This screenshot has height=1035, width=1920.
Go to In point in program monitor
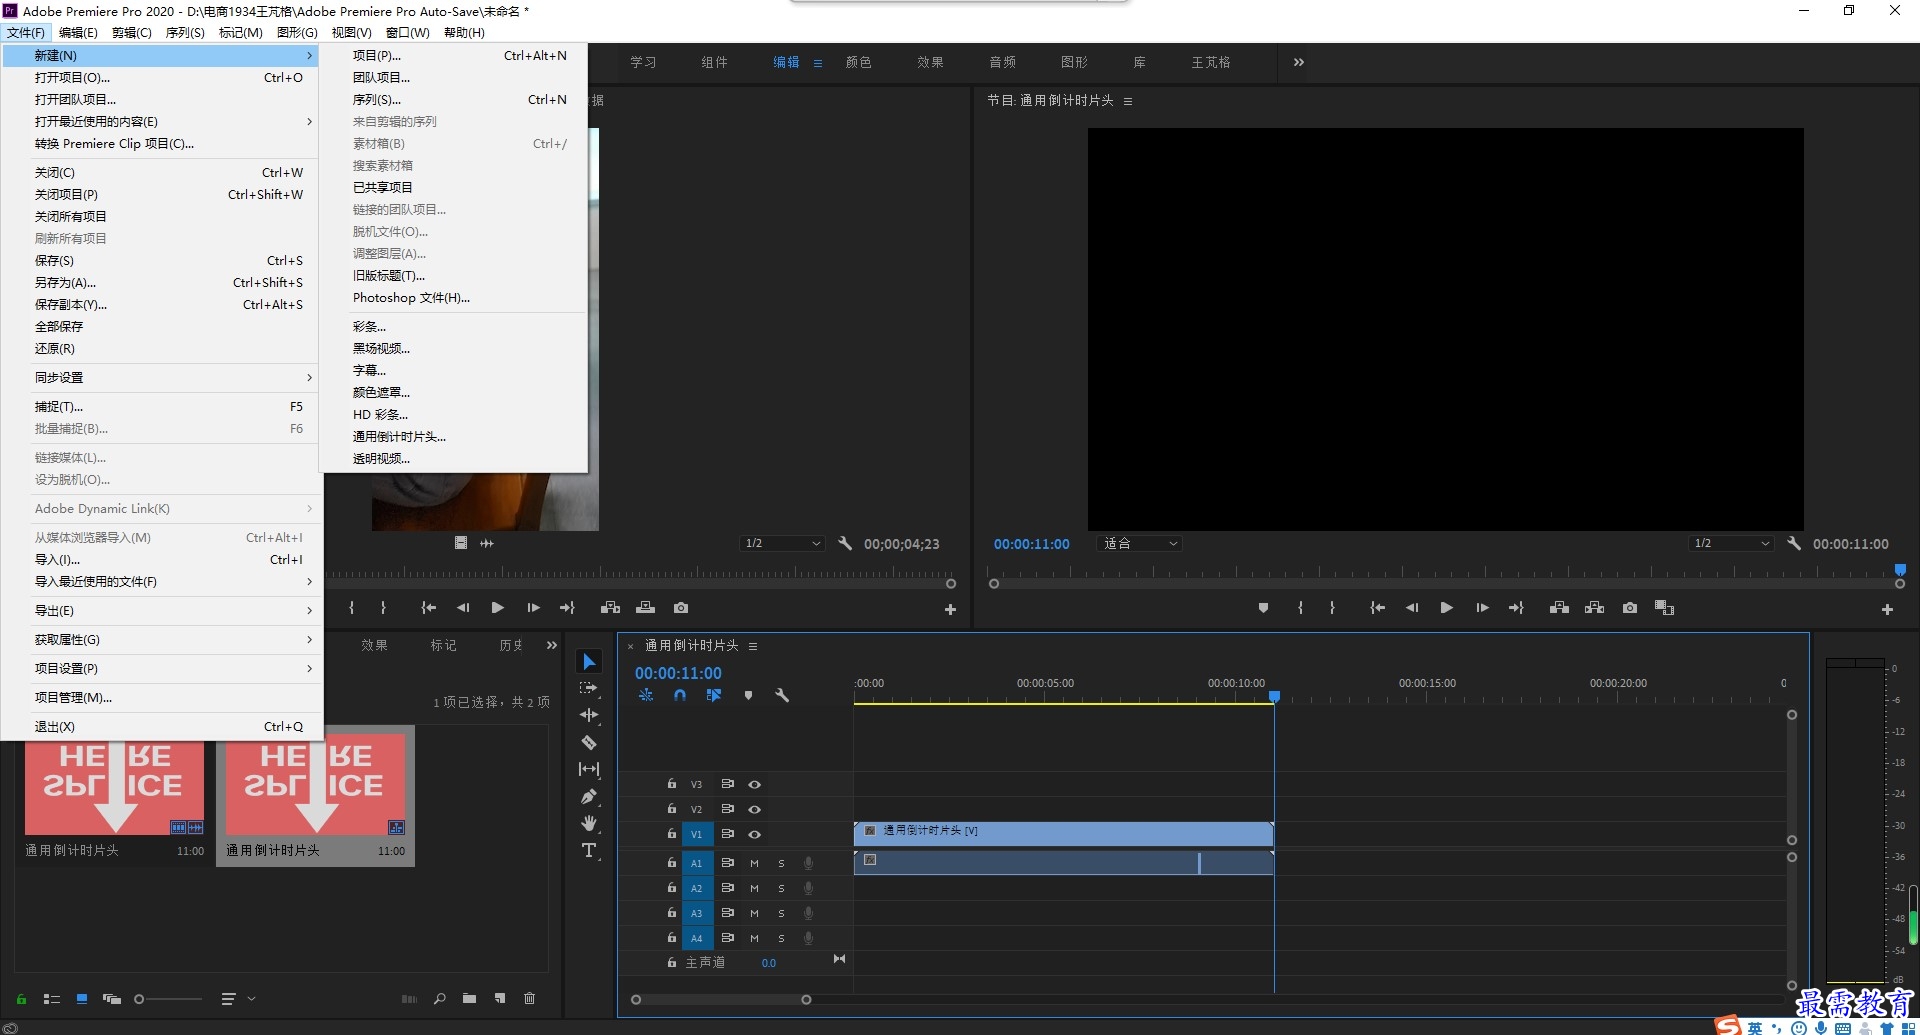(x=1377, y=608)
